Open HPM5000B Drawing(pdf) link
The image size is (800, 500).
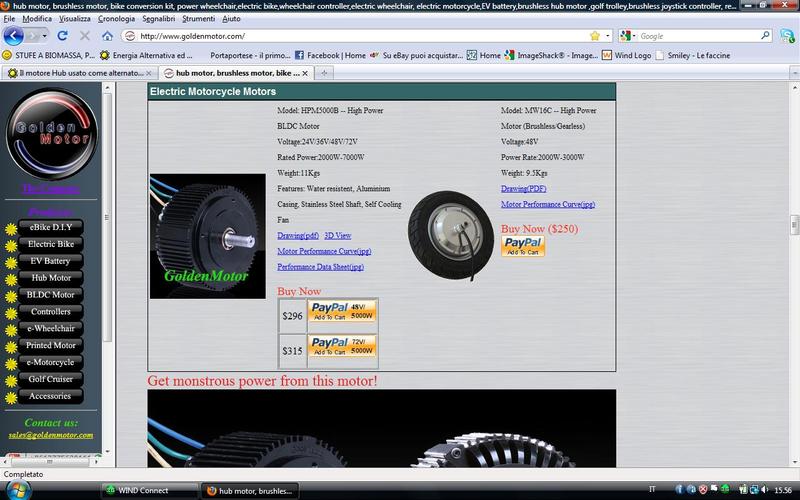tap(298, 235)
